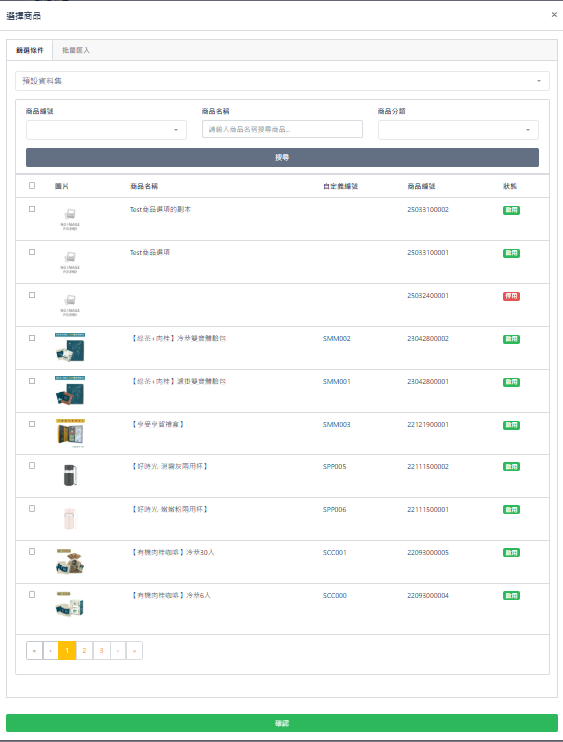The width and height of the screenshot is (563, 742).
Task: Go to next page with › button
Action: [x=118, y=651]
